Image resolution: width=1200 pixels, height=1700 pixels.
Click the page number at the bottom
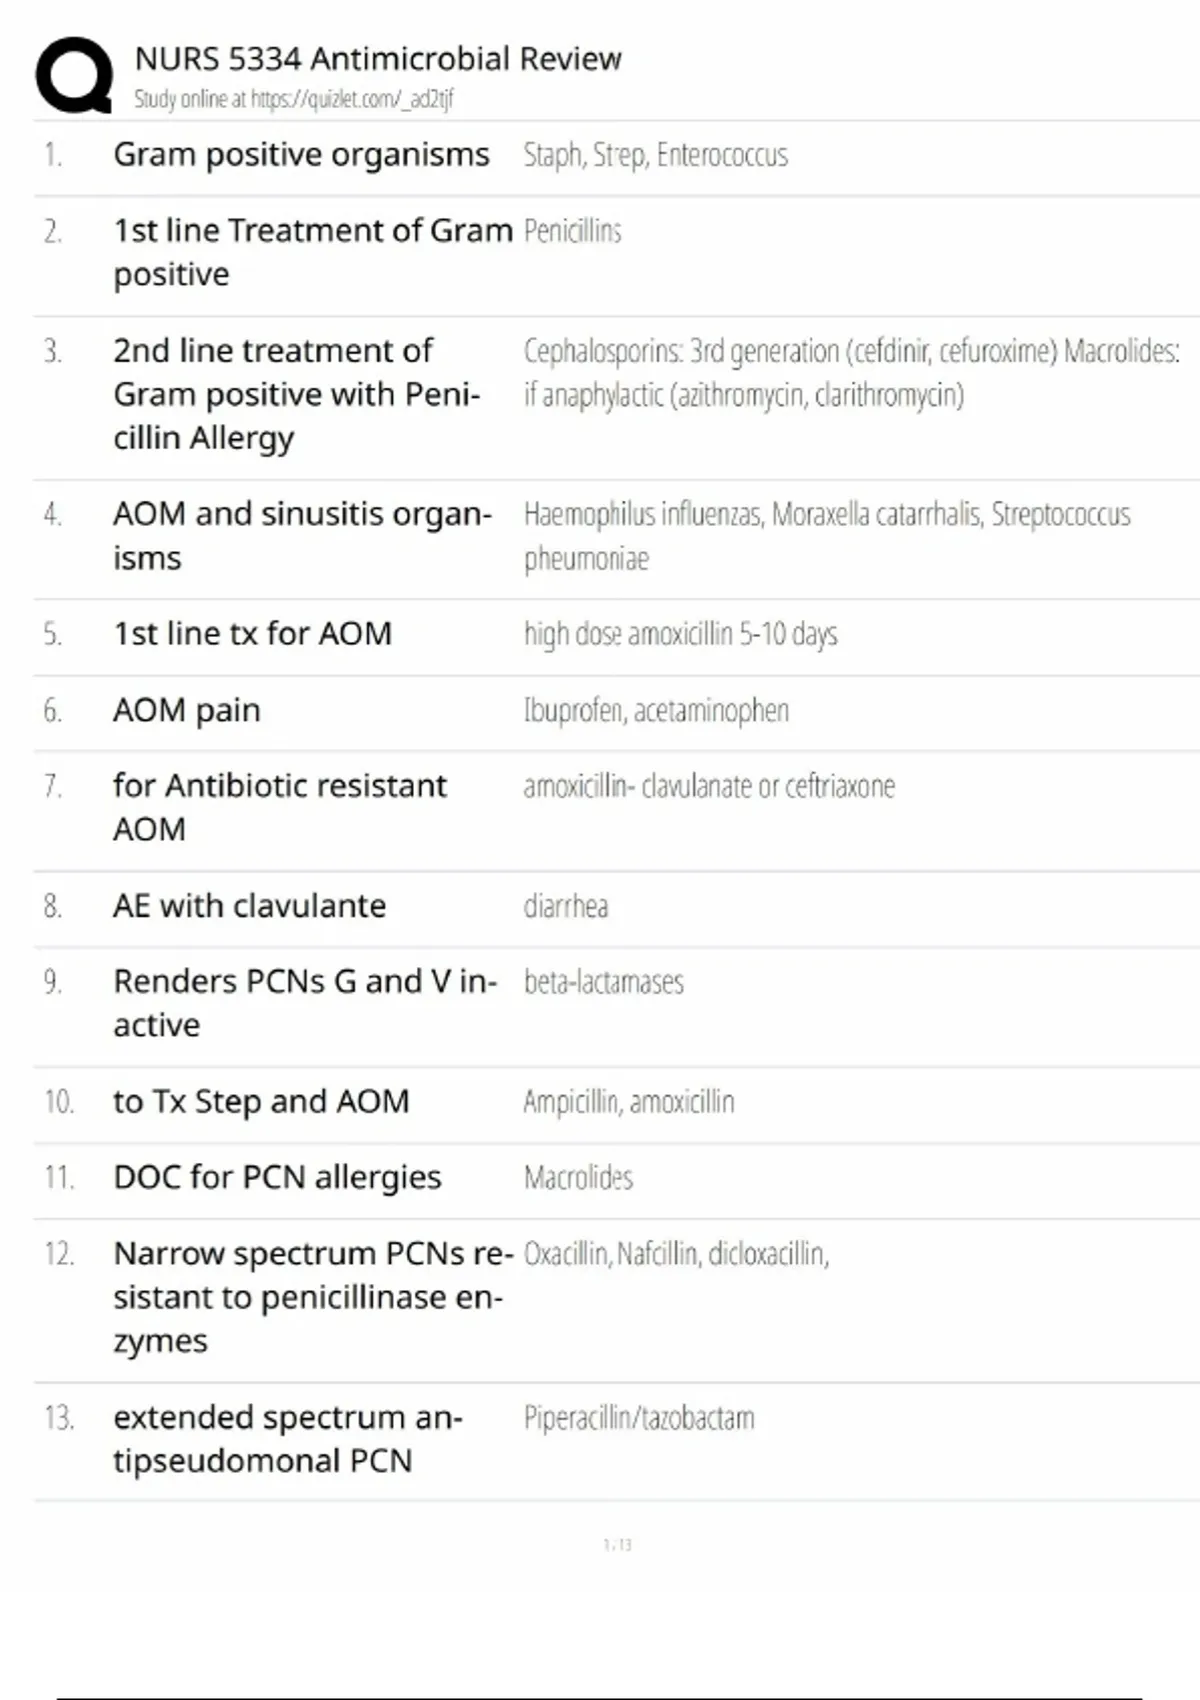pyautogui.click(x=617, y=1545)
